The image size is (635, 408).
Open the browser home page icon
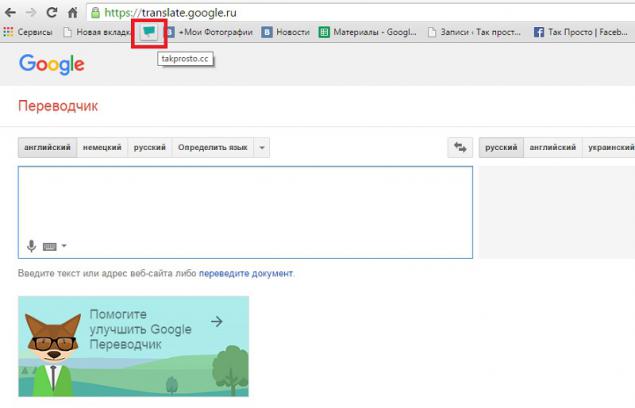tap(73, 13)
